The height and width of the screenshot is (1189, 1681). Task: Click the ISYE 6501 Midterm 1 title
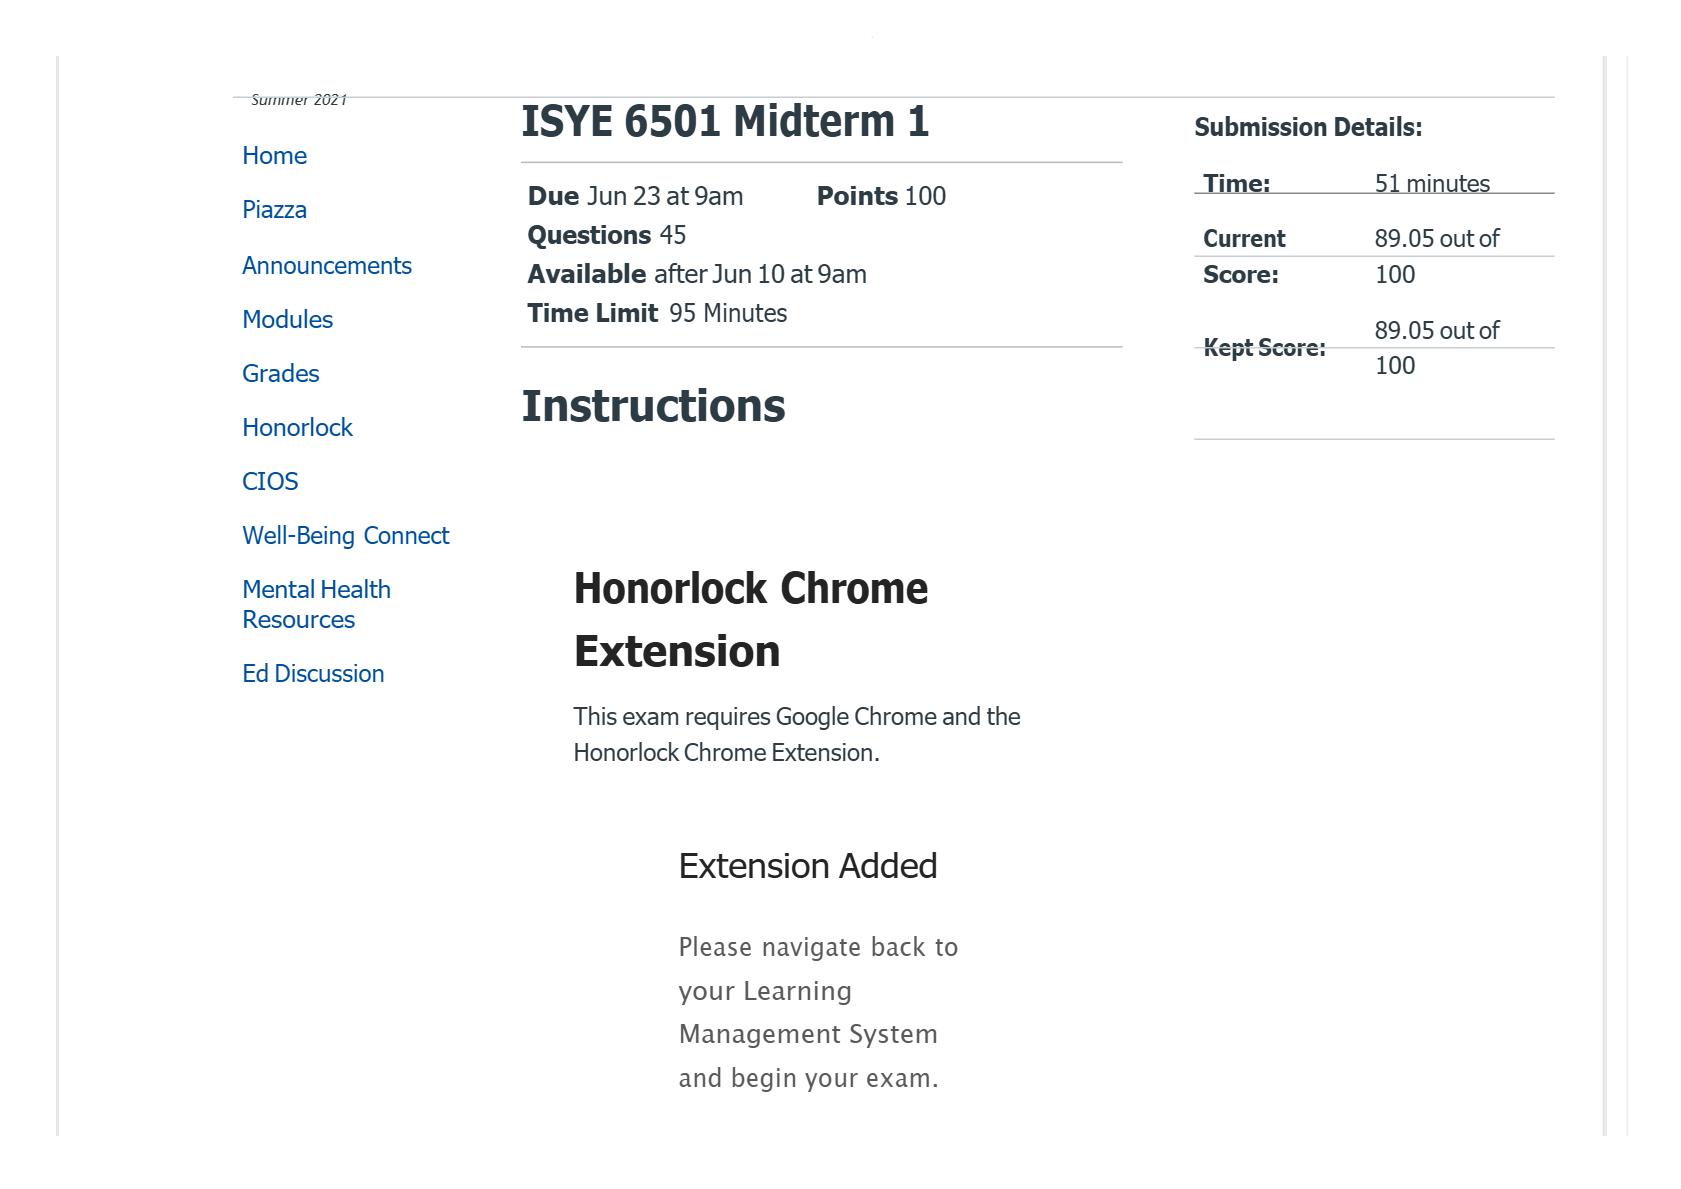725,122
